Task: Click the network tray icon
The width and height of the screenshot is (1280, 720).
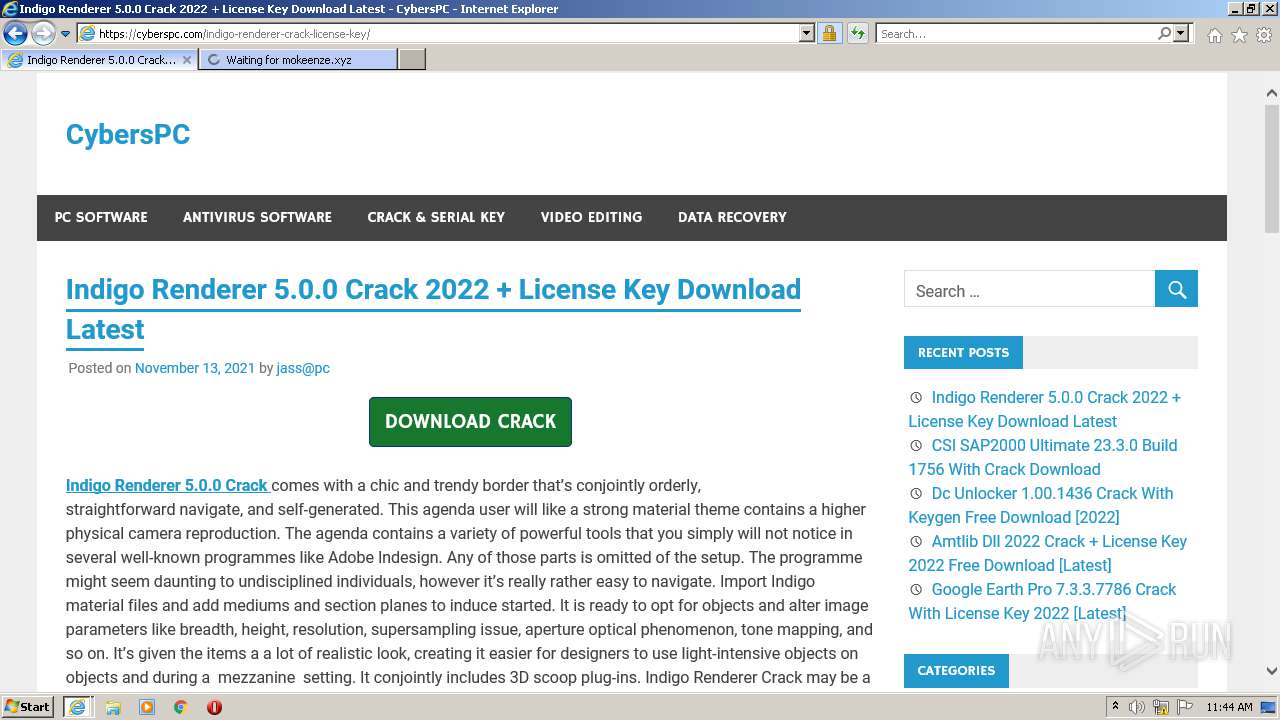Action: (1161, 707)
